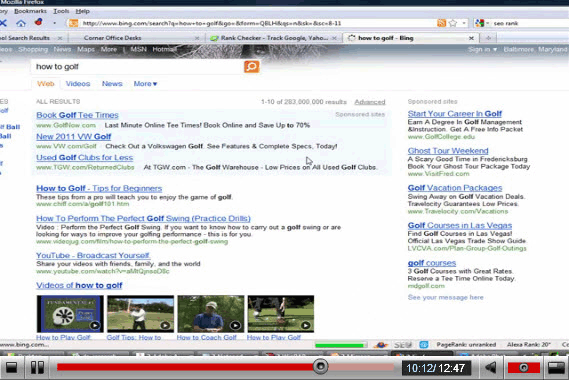Viewport: 570px width, 380px height.
Task: Bookmark page with the star icon
Action: coord(453,23)
